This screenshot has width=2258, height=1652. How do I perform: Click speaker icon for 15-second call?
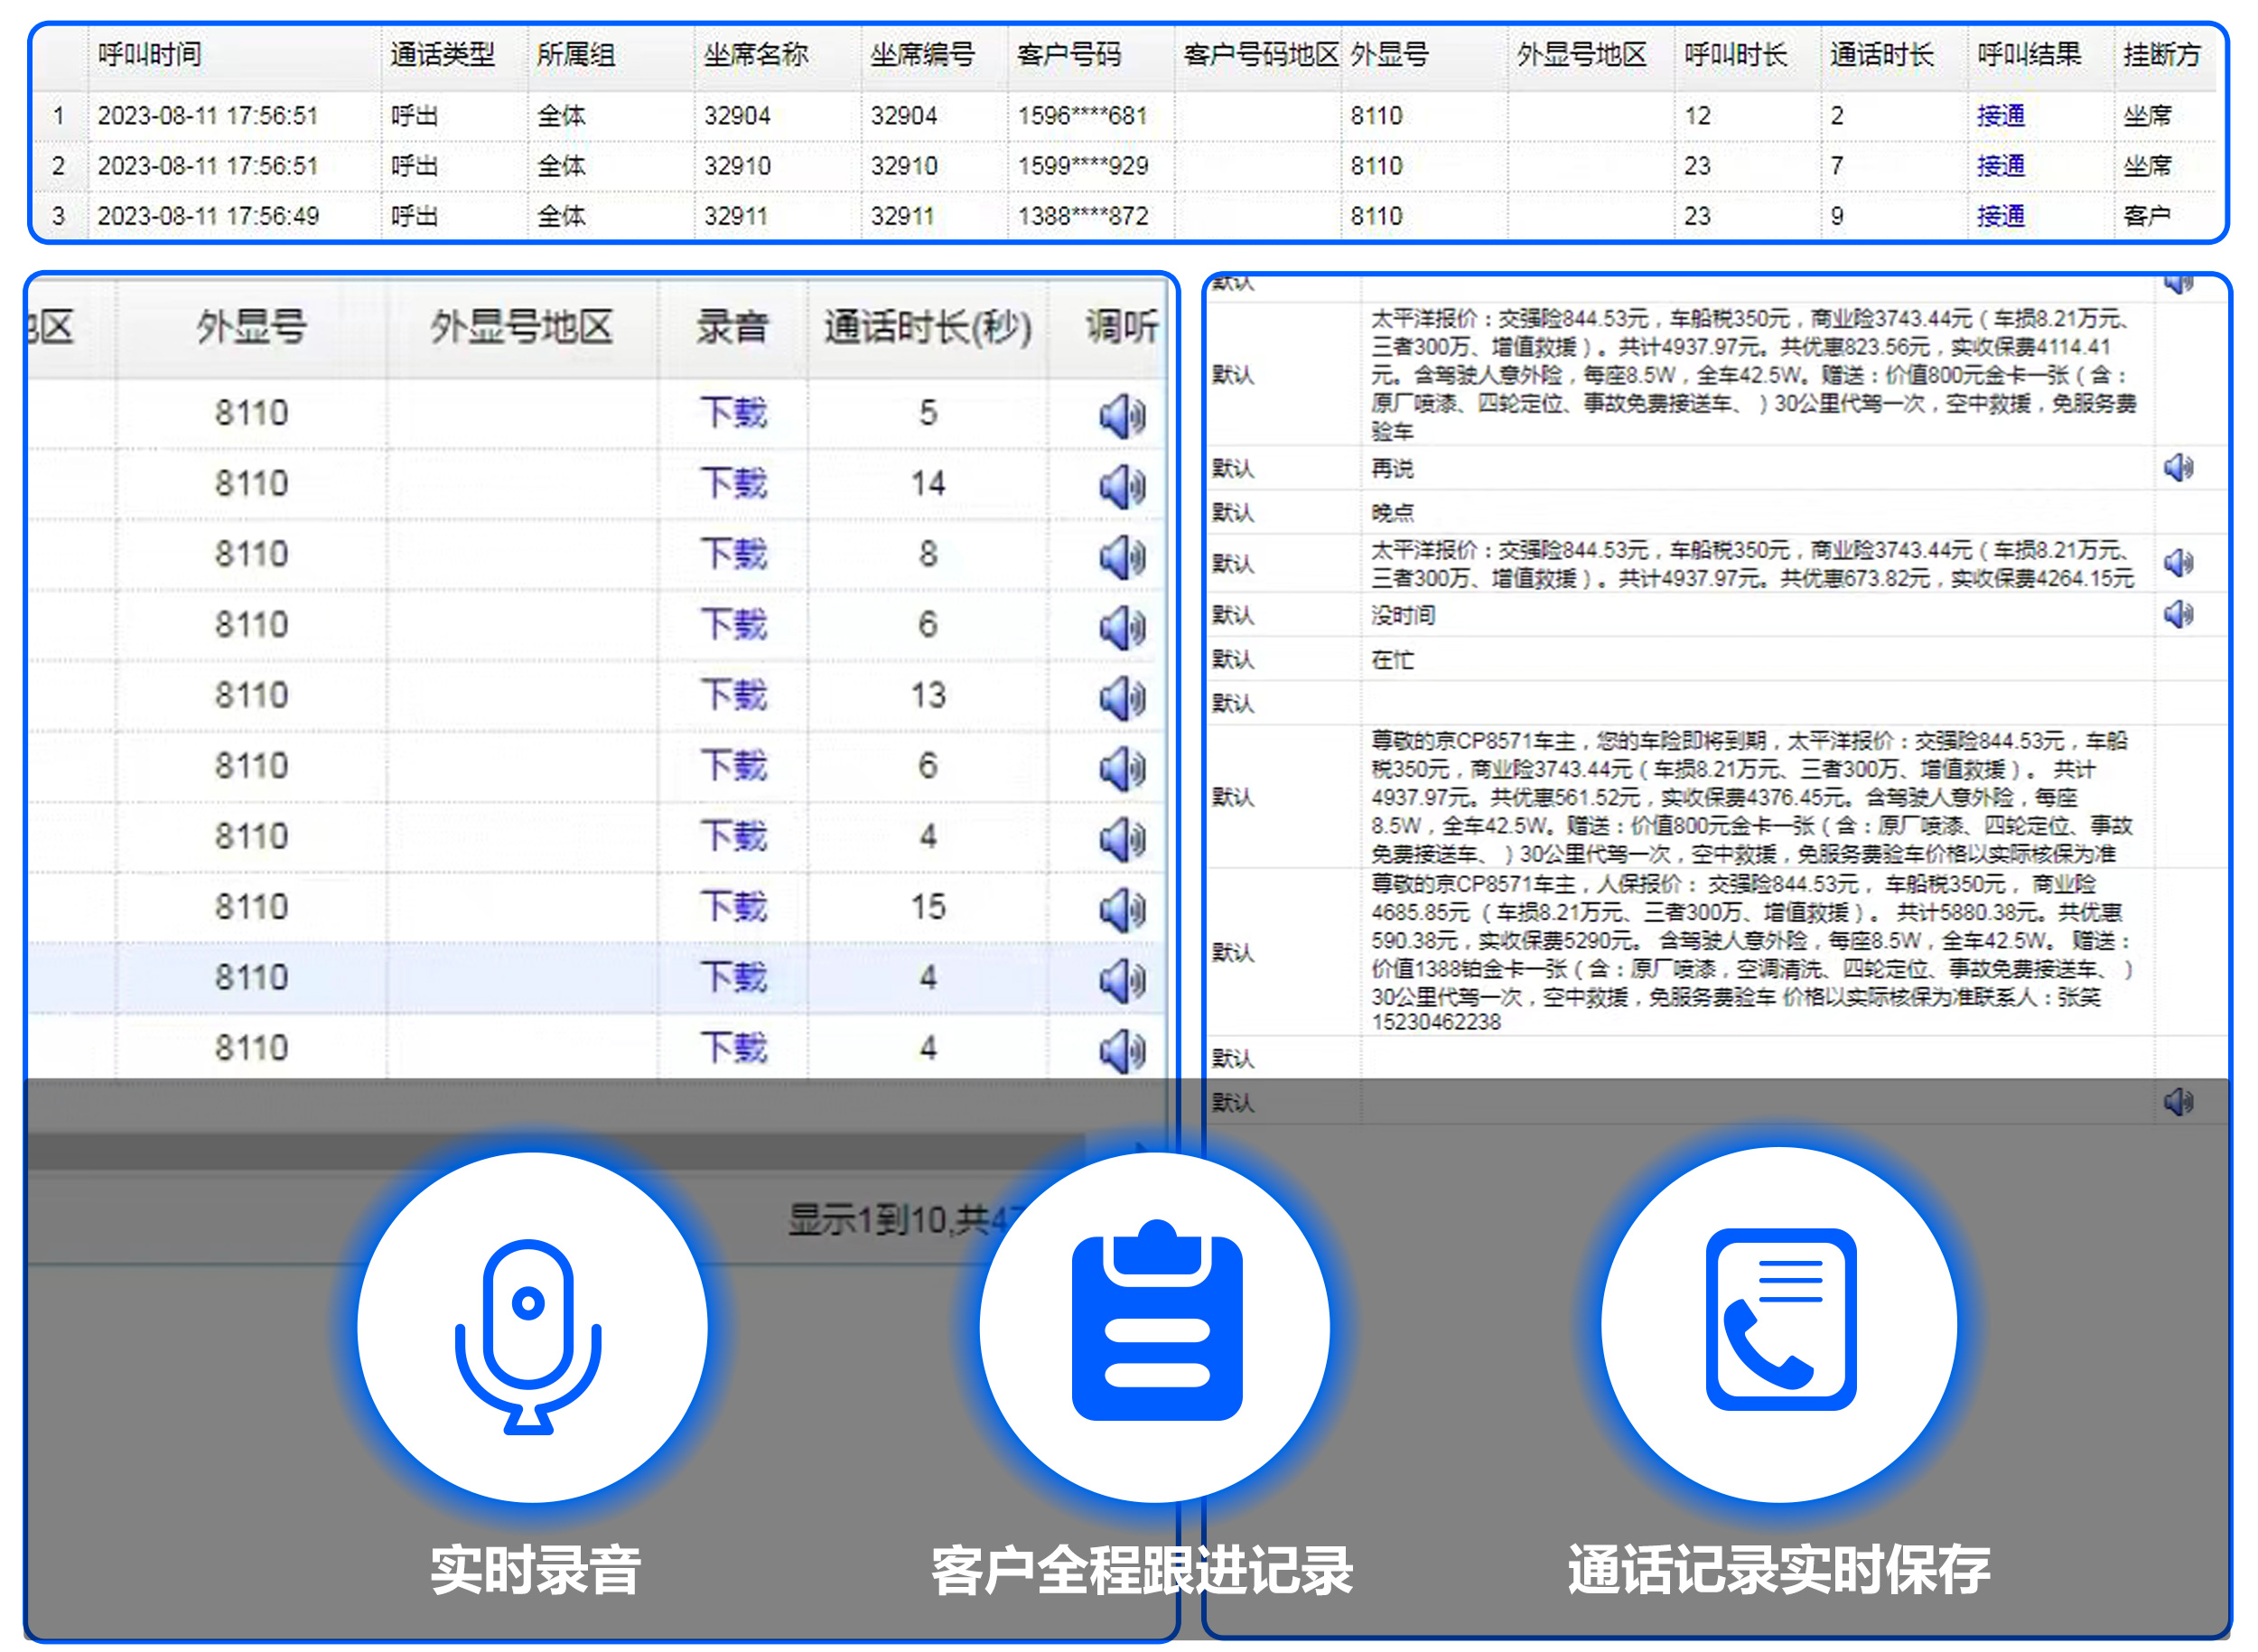[1122, 910]
